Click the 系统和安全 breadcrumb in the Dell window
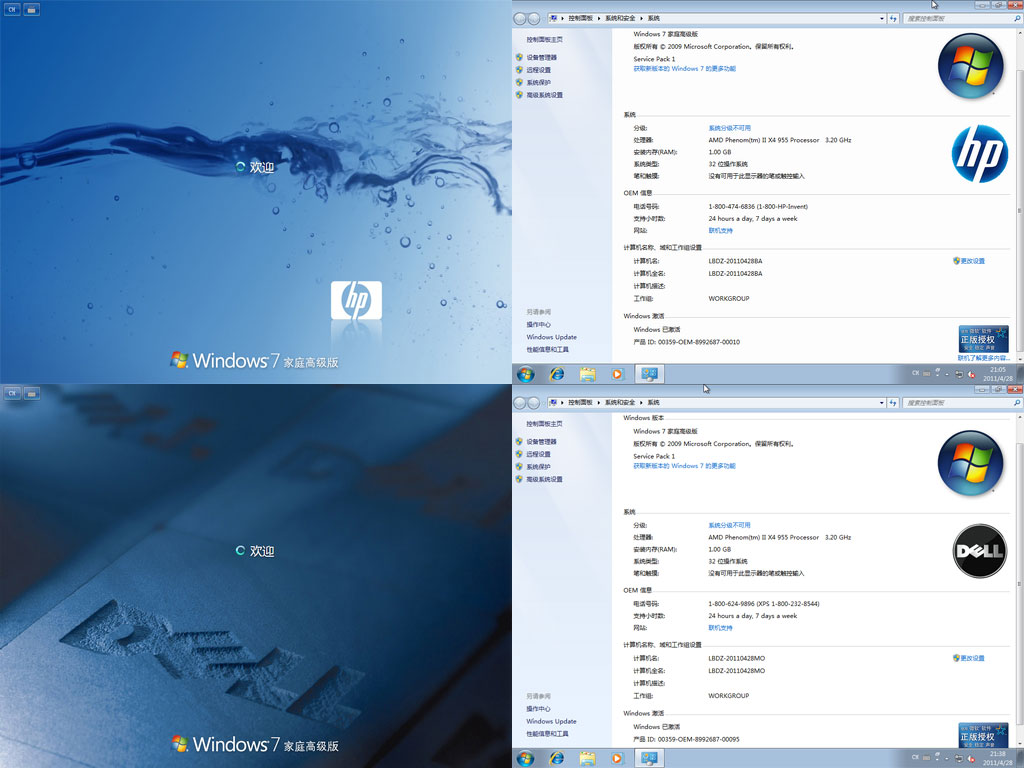This screenshot has width=1024, height=768. (x=620, y=402)
